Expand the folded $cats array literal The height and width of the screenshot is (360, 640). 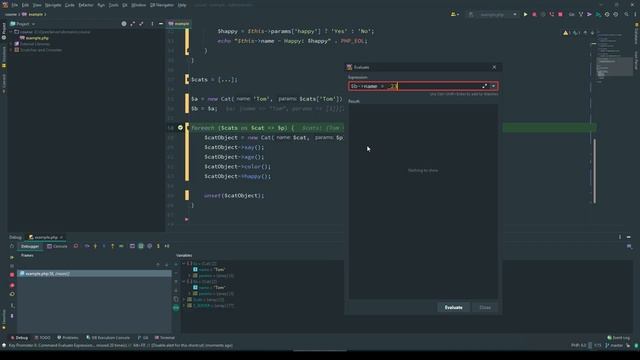[x=227, y=80]
